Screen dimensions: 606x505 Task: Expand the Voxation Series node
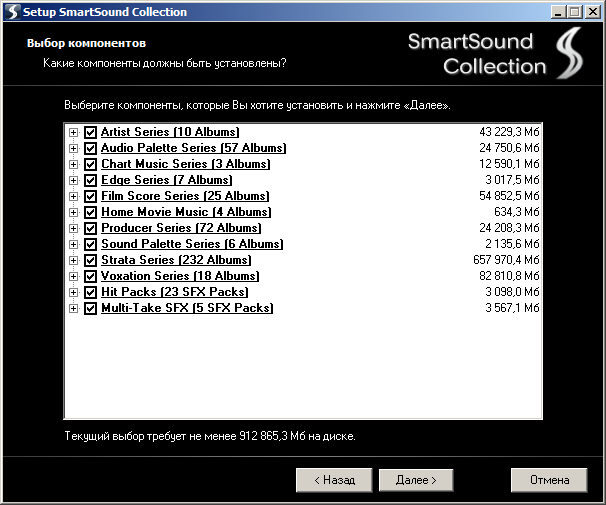(73, 277)
